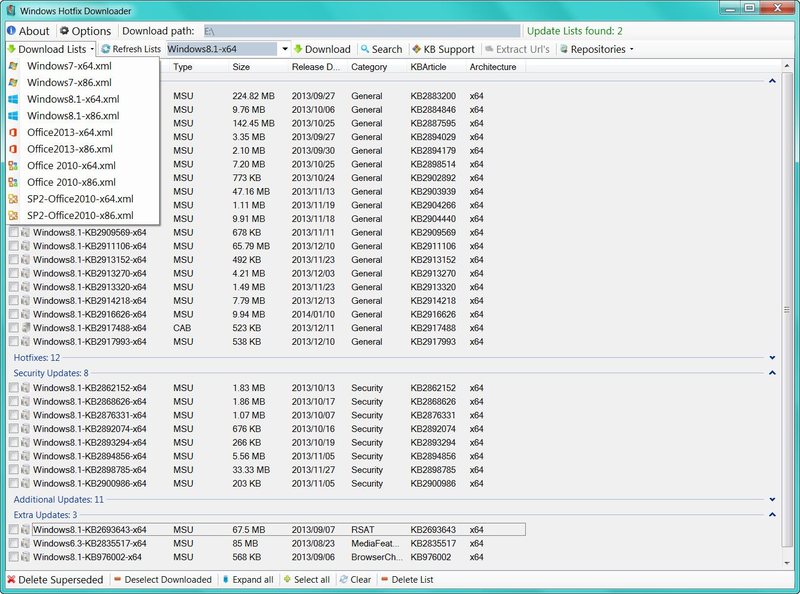This screenshot has height=594, width=800.
Task: Click the Download path input field
Action: click(362, 31)
